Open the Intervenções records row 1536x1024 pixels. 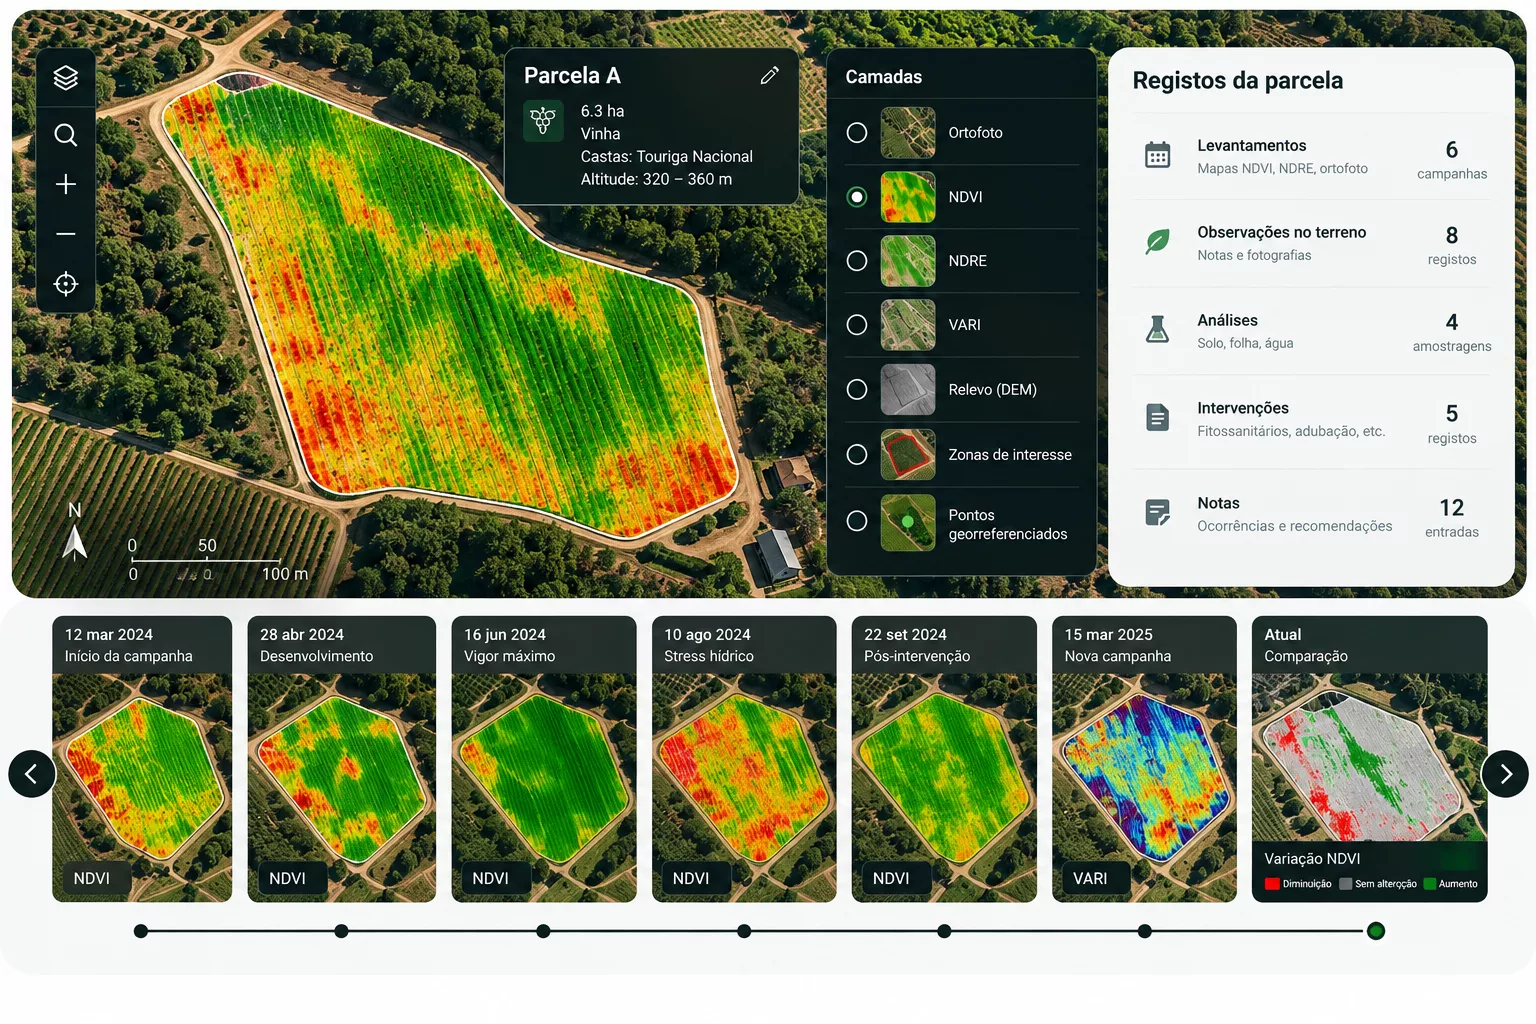(1312, 420)
